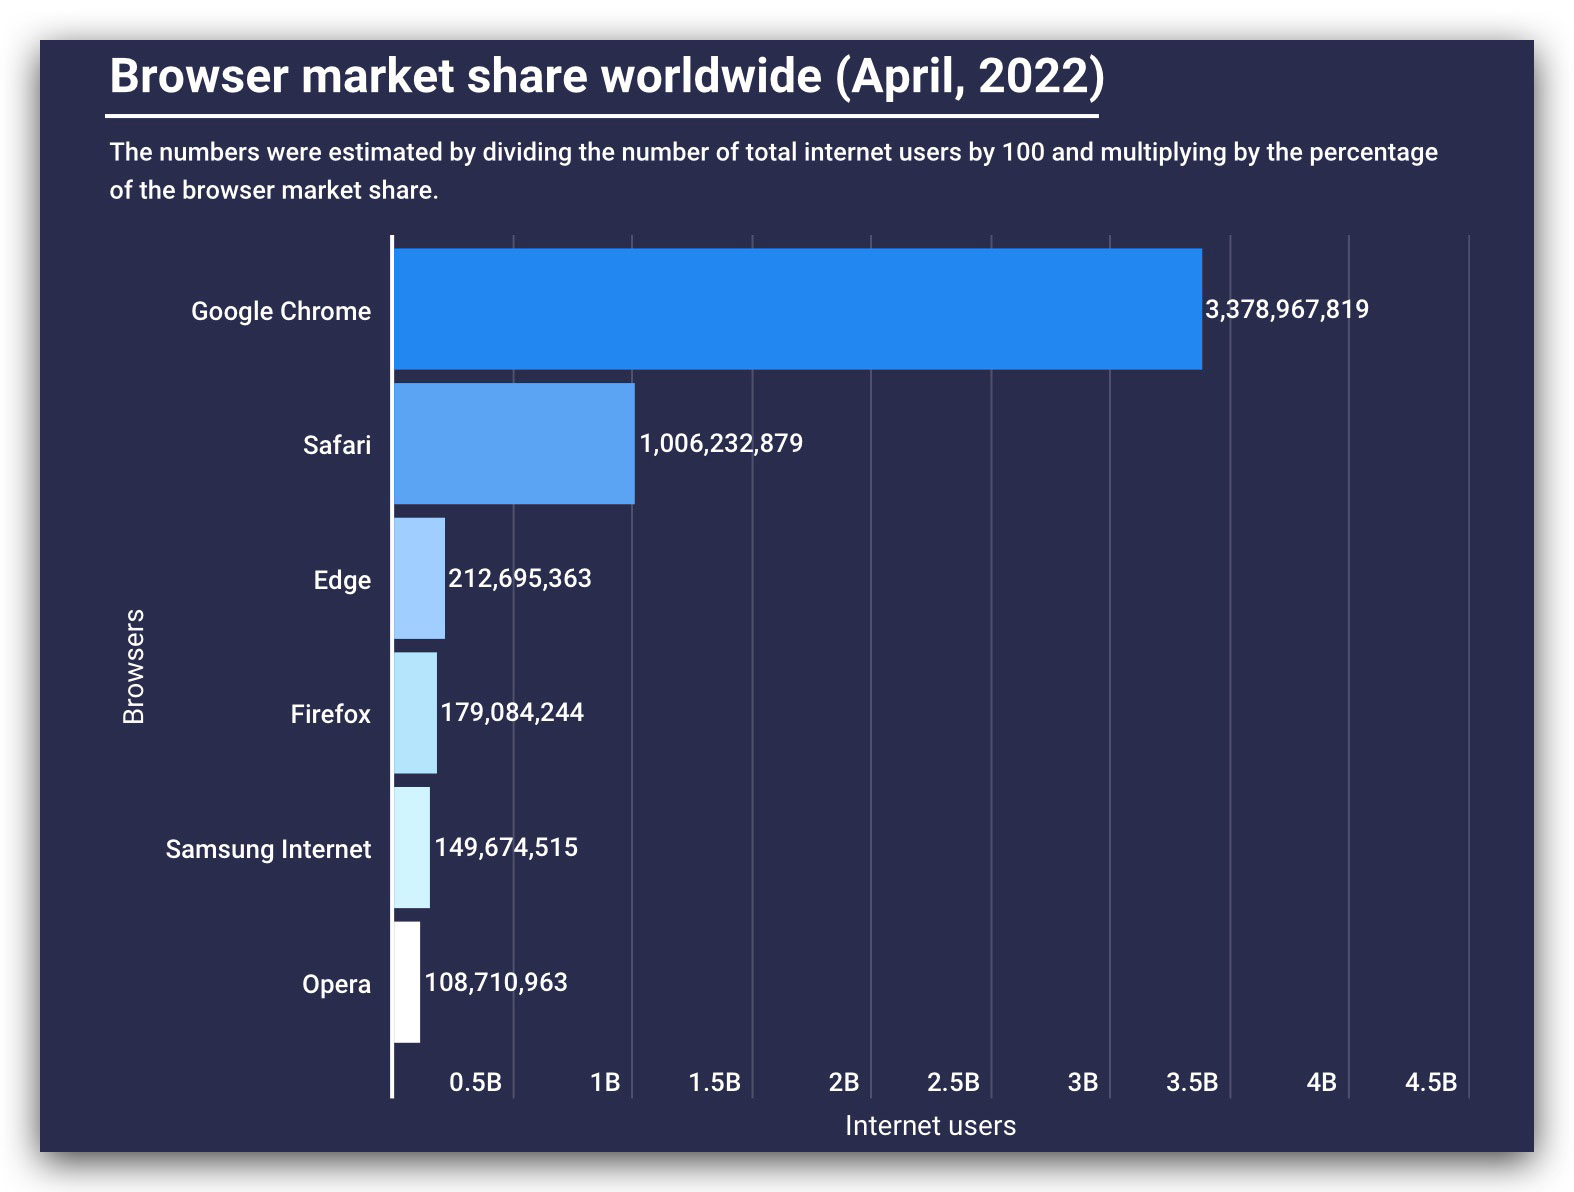
Task: Select the Google Chrome bar
Action: 798,309
